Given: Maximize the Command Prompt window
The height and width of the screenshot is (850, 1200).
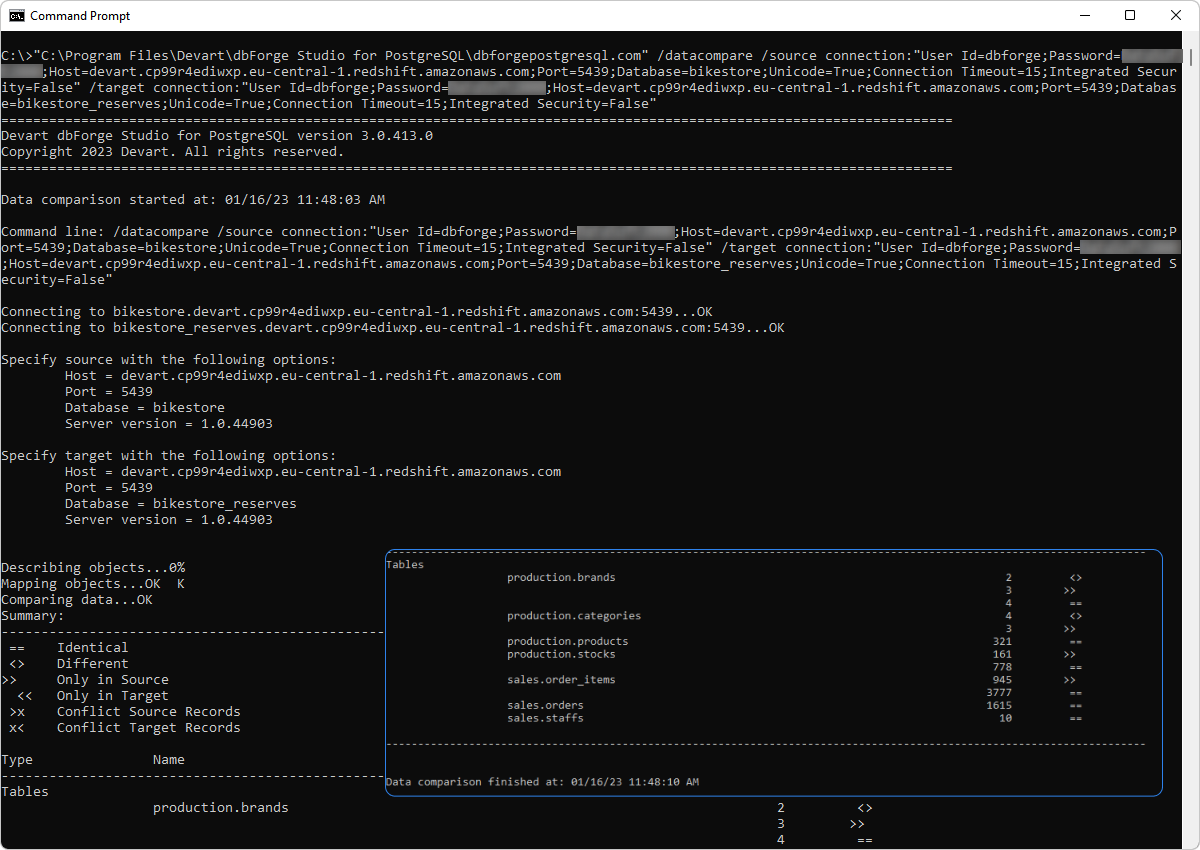Looking at the screenshot, I should [x=1130, y=16].
